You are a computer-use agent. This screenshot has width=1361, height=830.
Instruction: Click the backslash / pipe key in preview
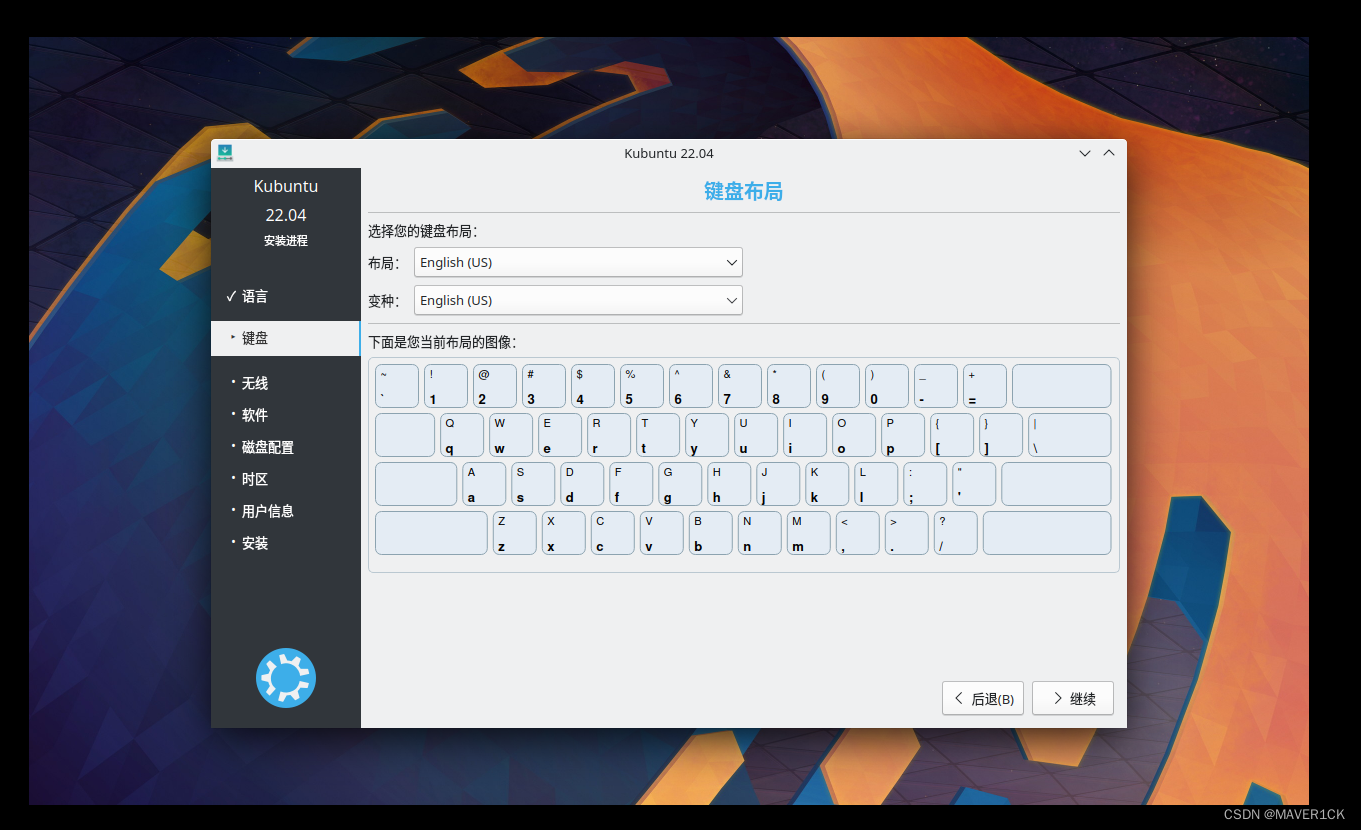1070,435
